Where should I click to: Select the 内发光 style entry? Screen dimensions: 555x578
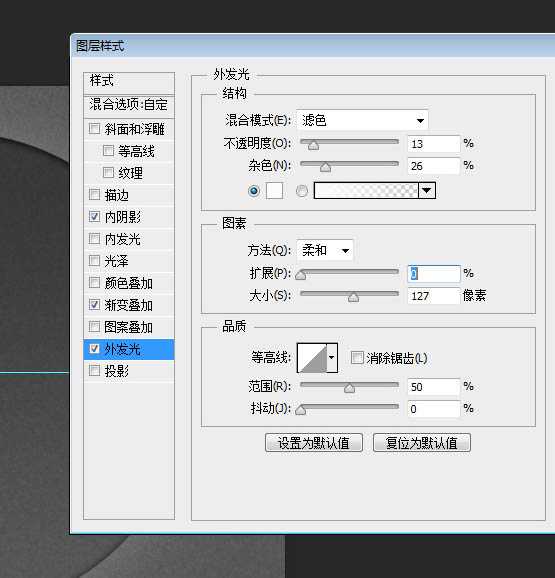(129, 239)
